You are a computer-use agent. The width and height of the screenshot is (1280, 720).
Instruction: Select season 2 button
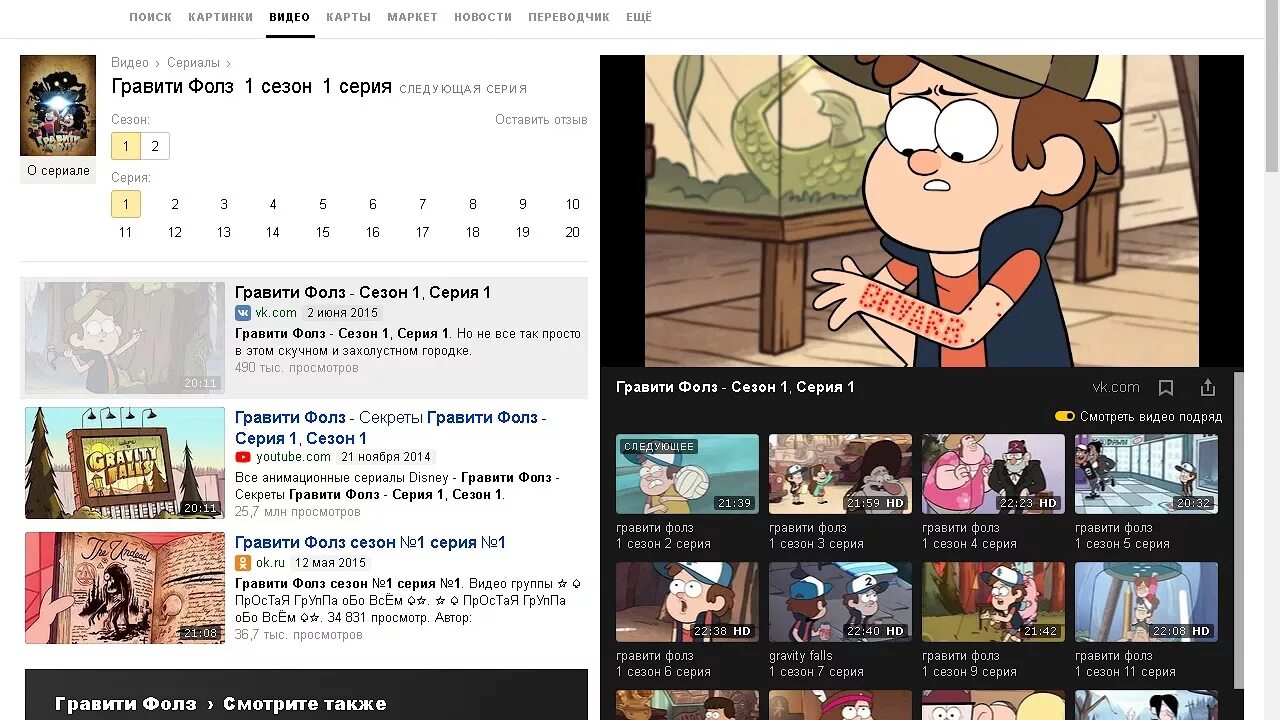(x=155, y=146)
